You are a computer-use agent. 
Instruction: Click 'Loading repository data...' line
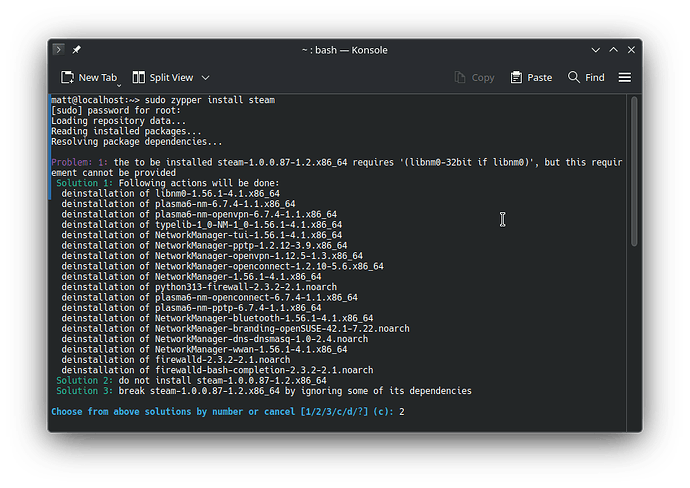click(119, 121)
